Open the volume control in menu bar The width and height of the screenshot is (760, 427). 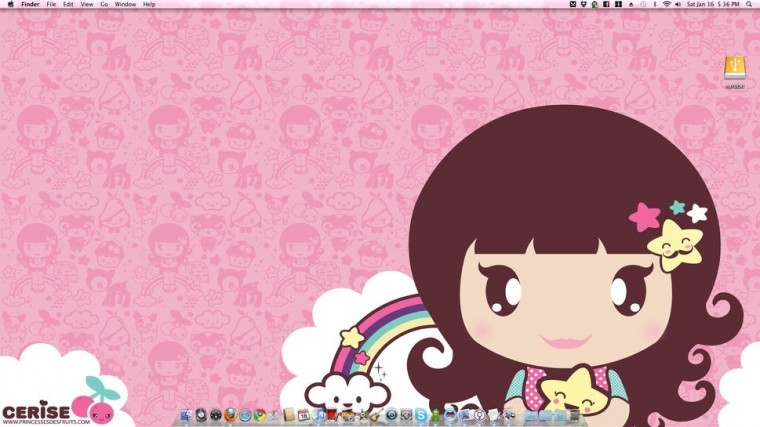click(678, 4)
